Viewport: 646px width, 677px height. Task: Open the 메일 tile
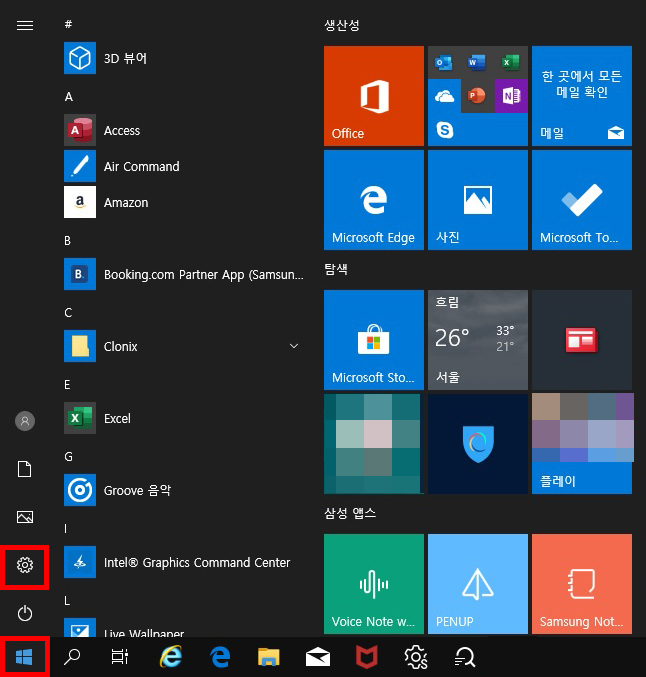pyautogui.click(x=582, y=96)
